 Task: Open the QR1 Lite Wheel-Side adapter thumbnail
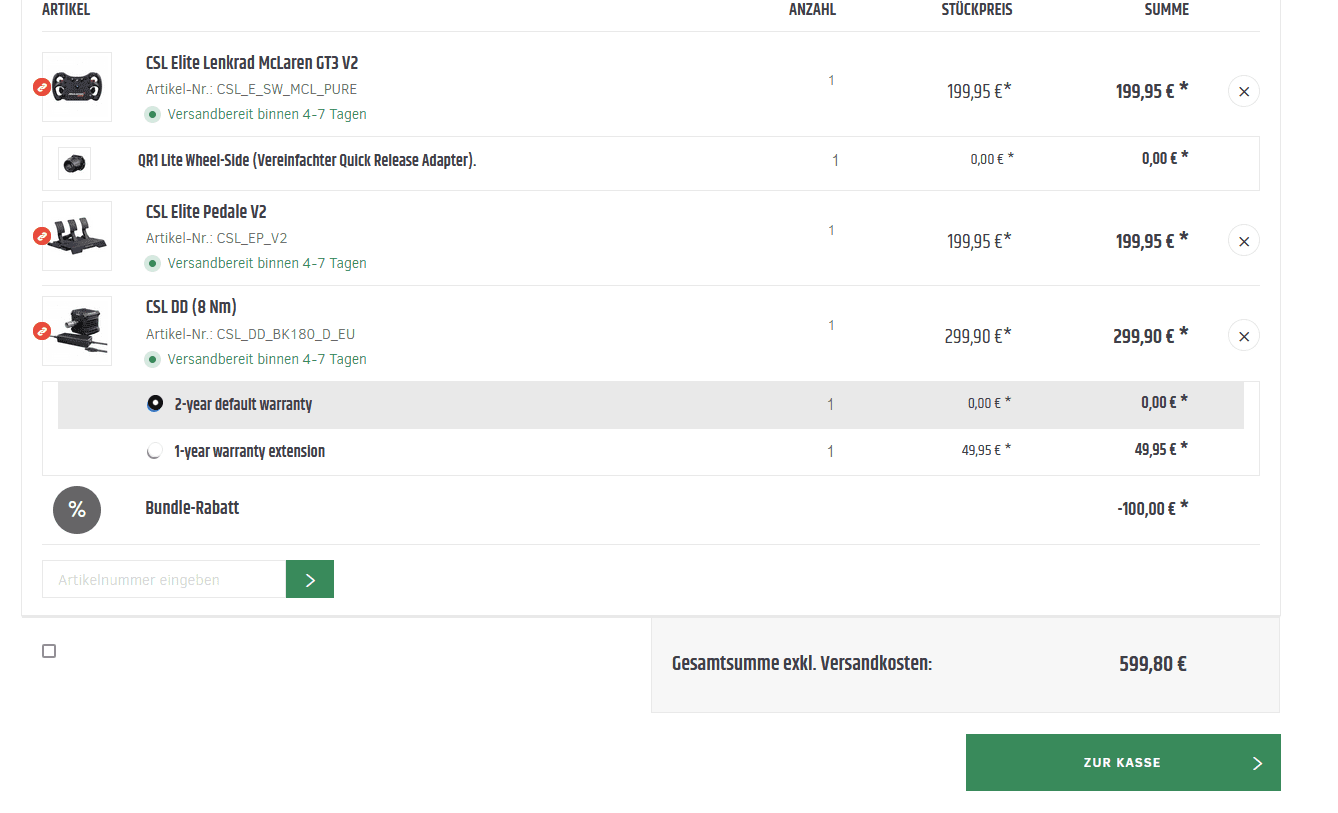point(74,163)
